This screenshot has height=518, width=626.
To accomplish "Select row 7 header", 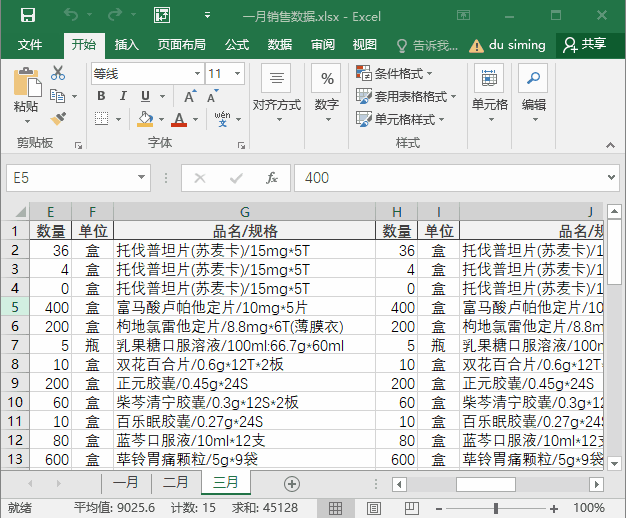I will click(x=15, y=345).
